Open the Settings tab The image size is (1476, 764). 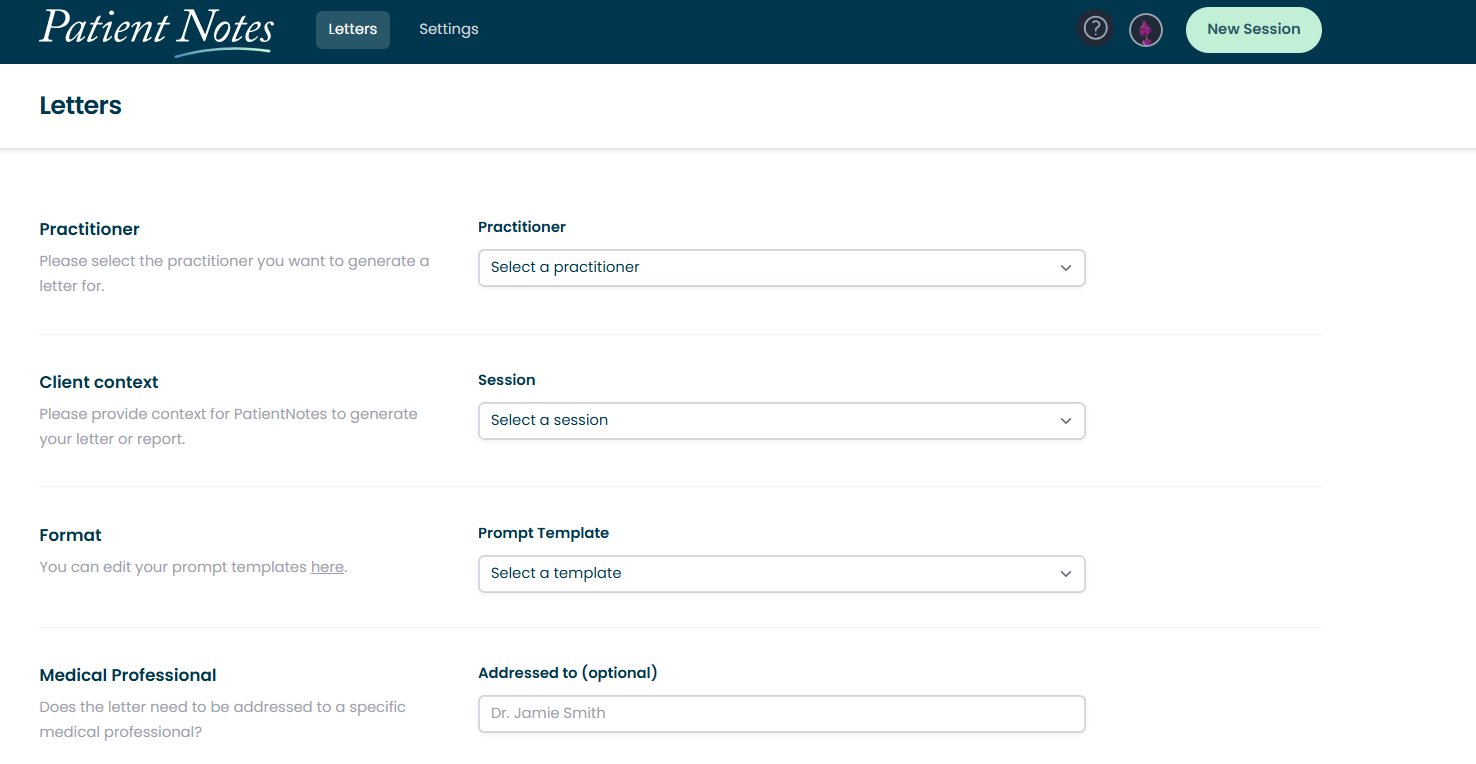point(449,29)
